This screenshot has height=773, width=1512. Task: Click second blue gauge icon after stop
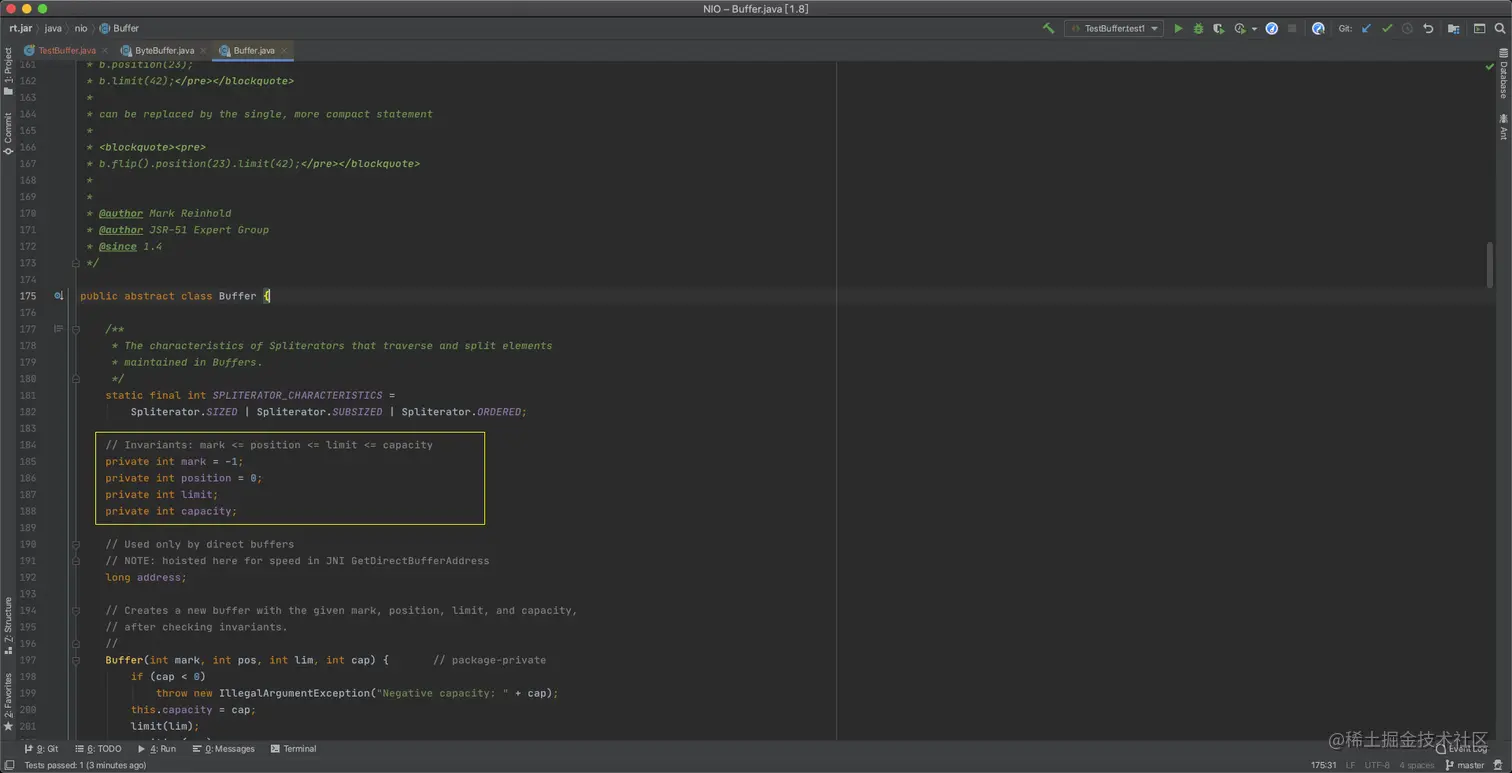tap(1318, 29)
